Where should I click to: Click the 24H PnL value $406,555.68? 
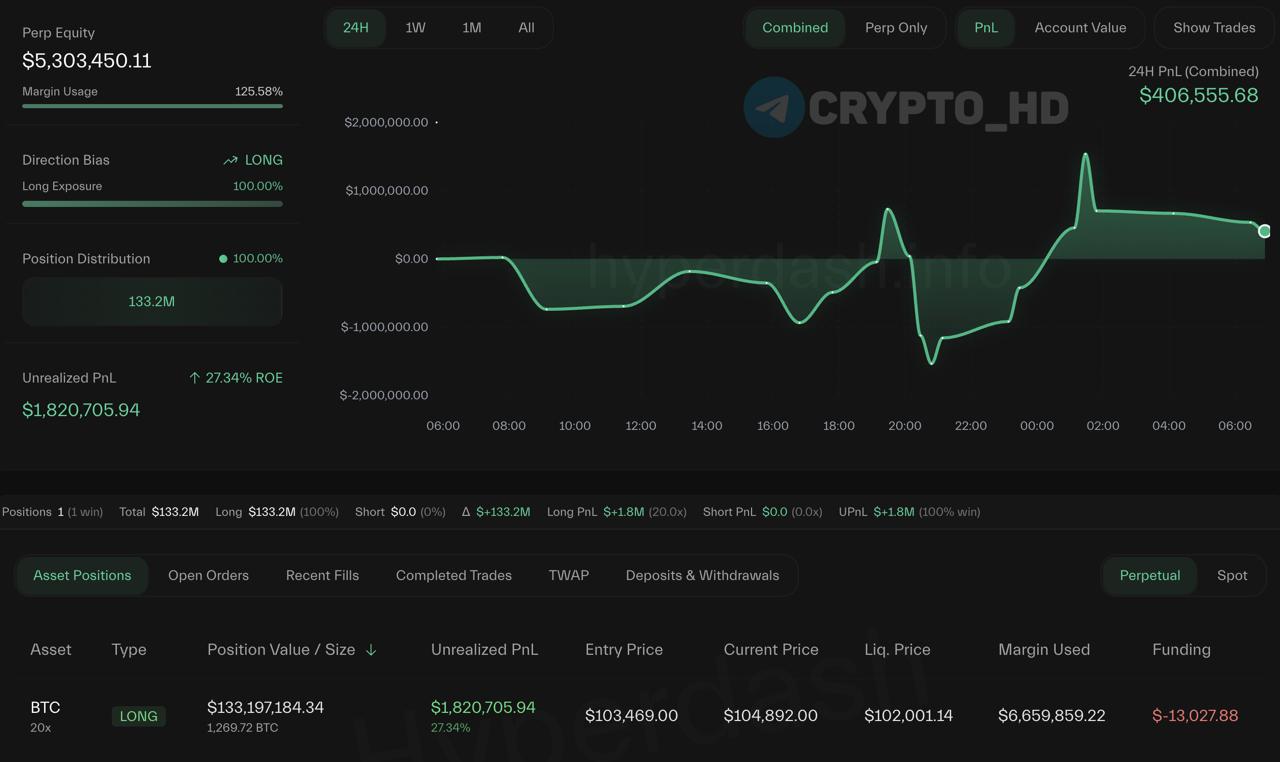click(1199, 95)
